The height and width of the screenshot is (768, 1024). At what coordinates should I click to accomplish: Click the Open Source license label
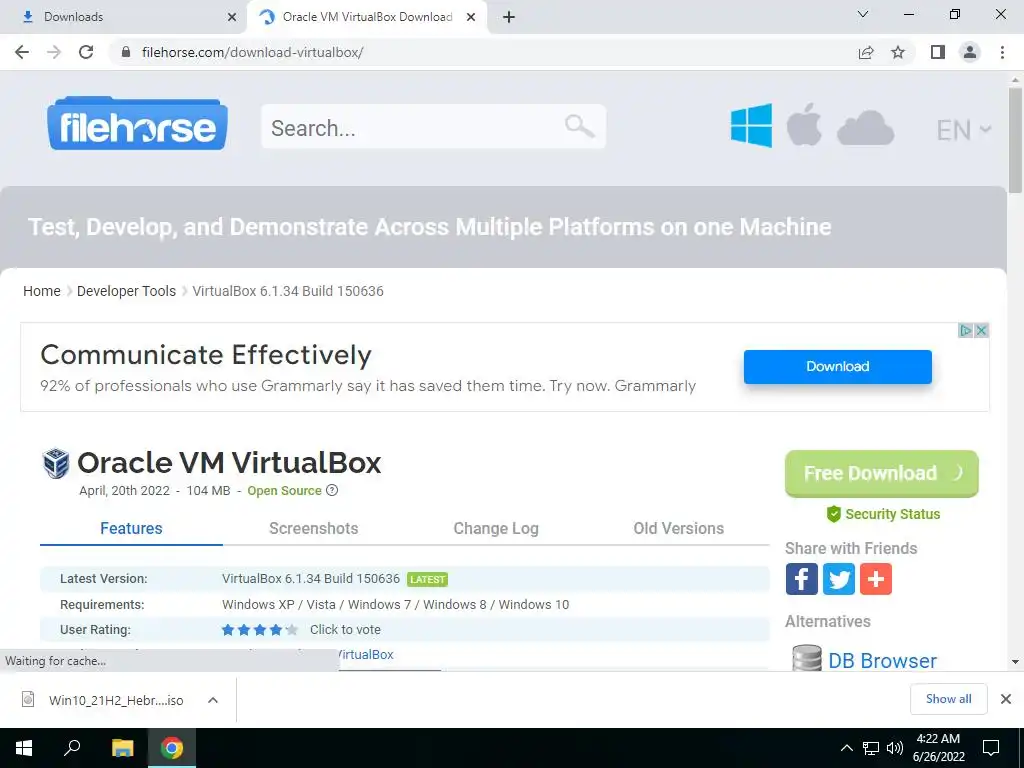284,490
